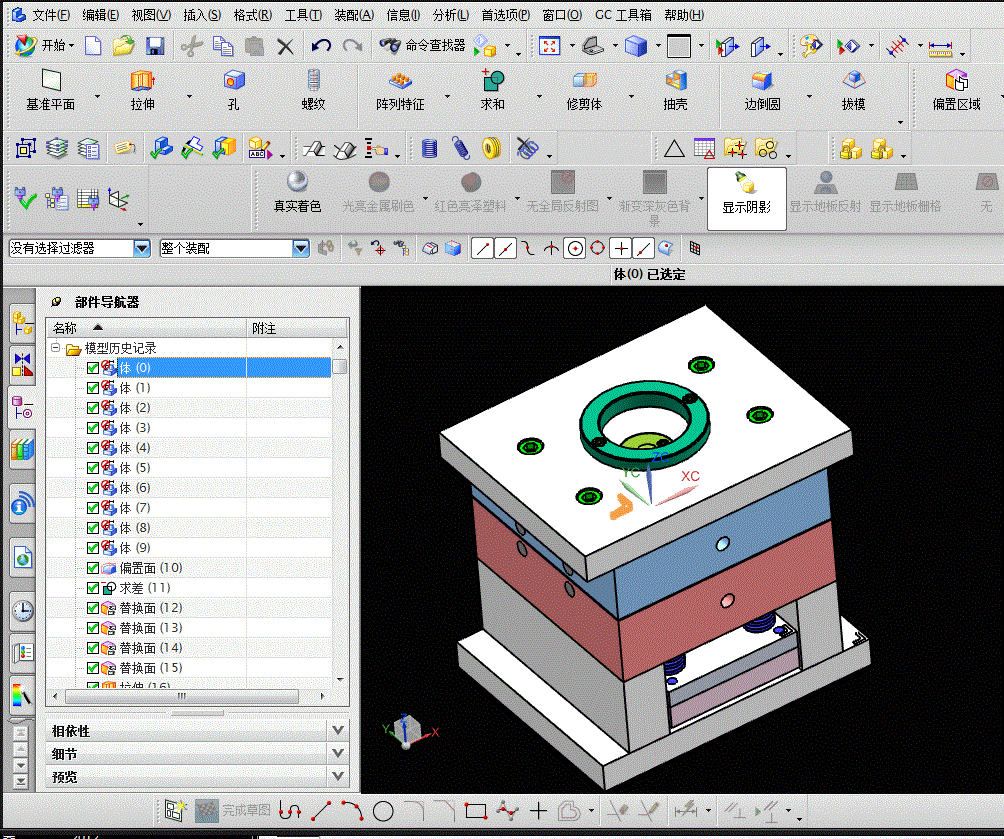Open the 装配(A) menu
The width and height of the screenshot is (1004, 839).
click(354, 14)
